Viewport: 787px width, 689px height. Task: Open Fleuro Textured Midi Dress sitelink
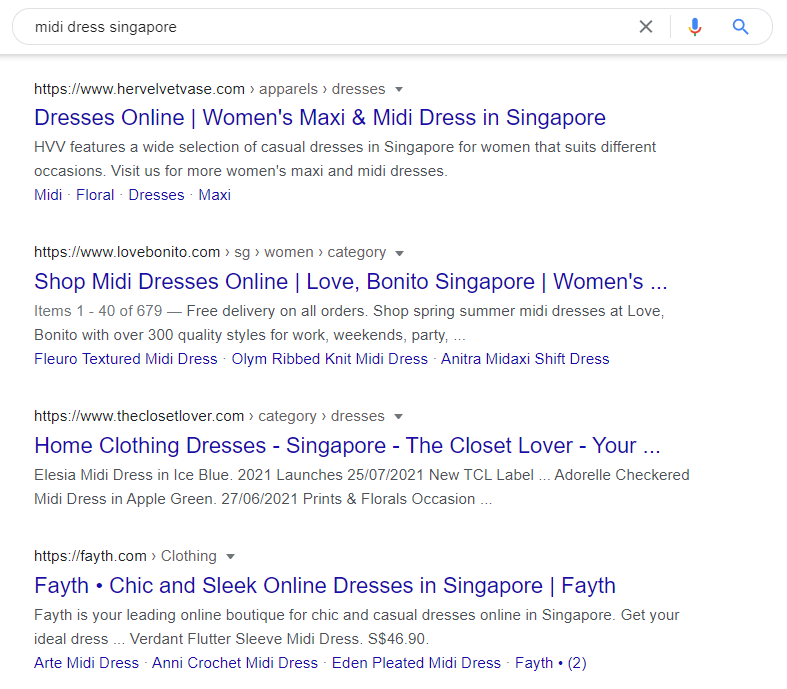(x=125, y=359)
